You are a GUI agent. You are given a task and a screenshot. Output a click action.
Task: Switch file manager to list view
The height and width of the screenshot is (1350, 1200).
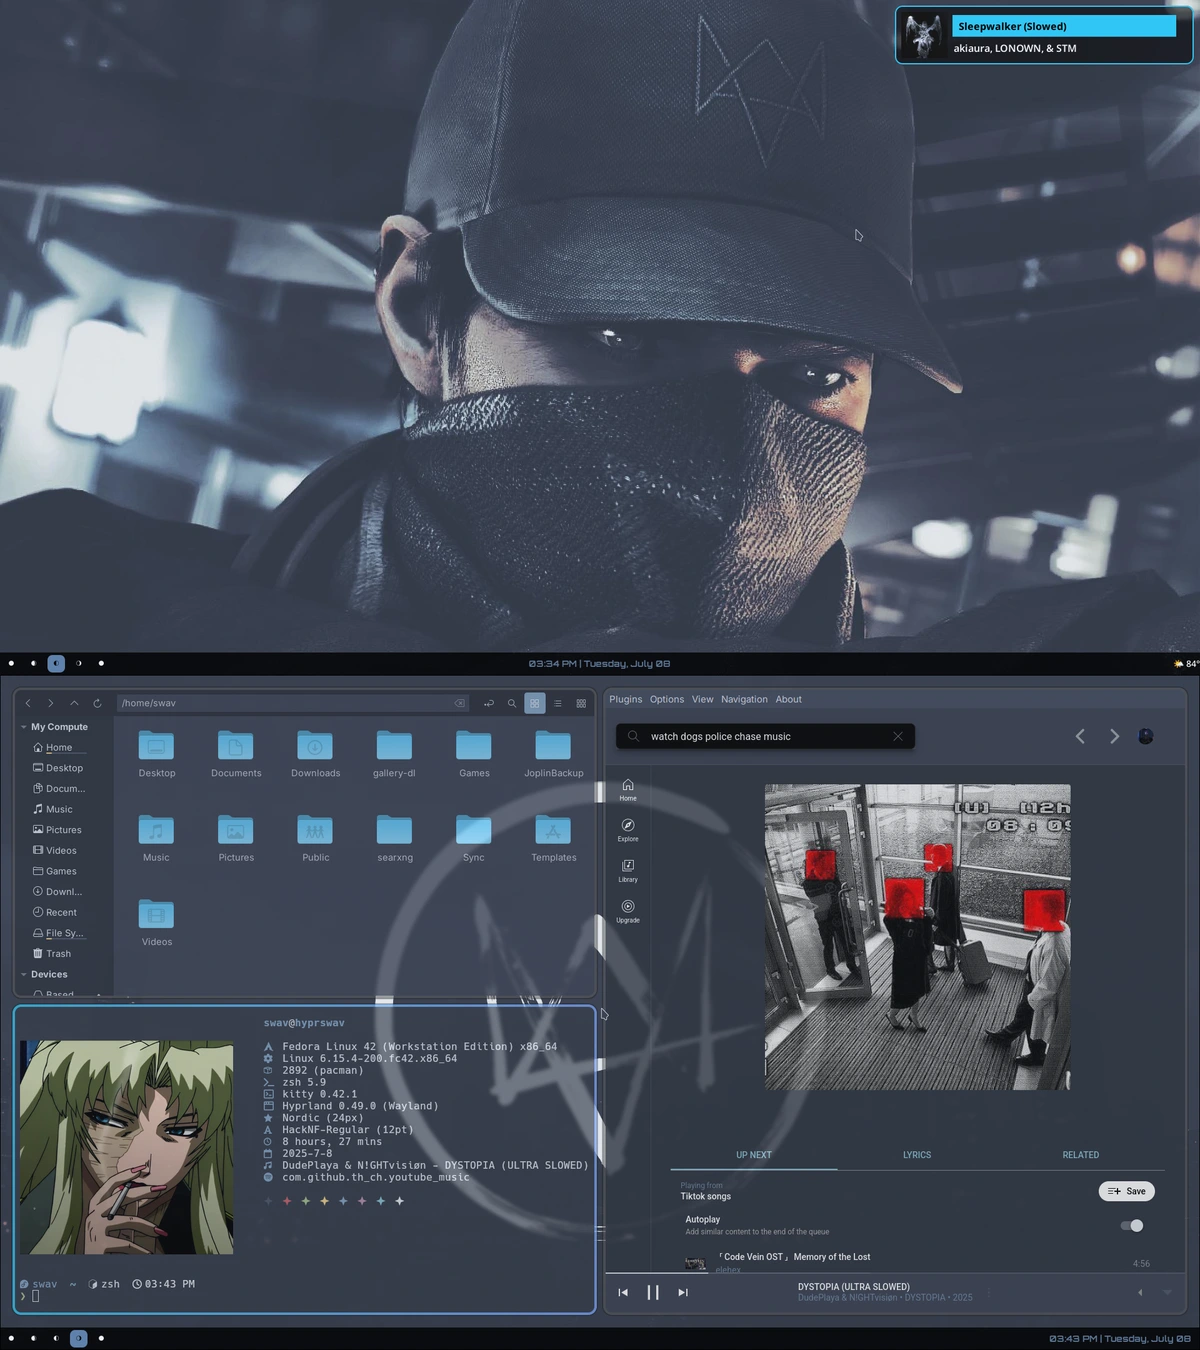pos(558,703)
